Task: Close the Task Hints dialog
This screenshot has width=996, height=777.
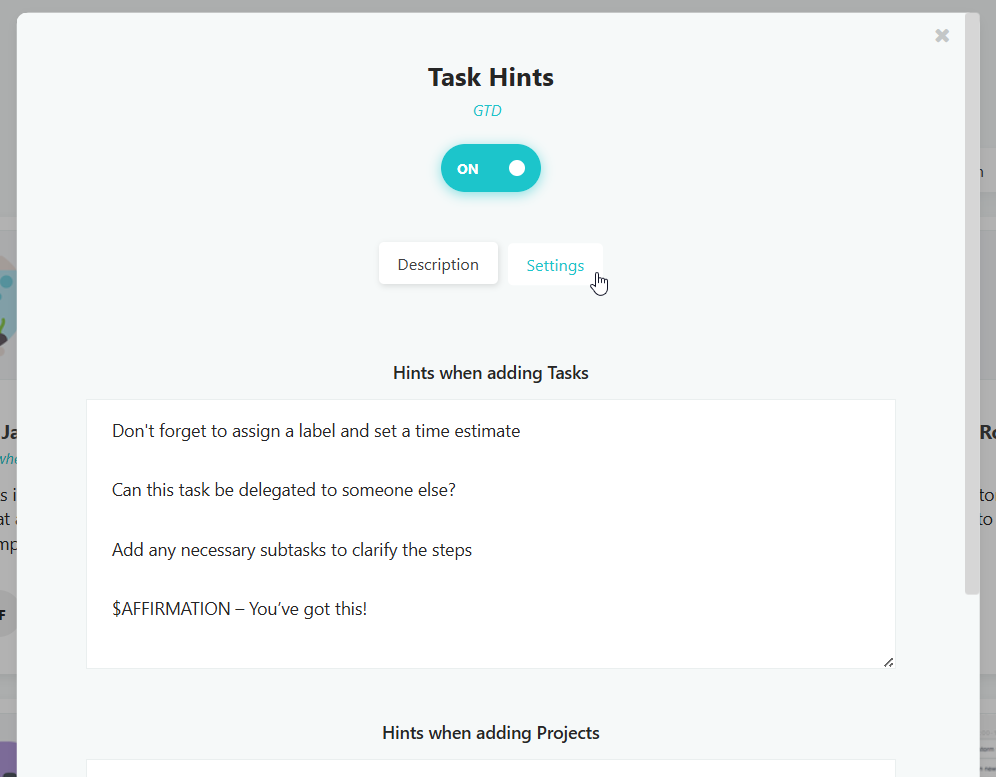Action: pos(942,36)
